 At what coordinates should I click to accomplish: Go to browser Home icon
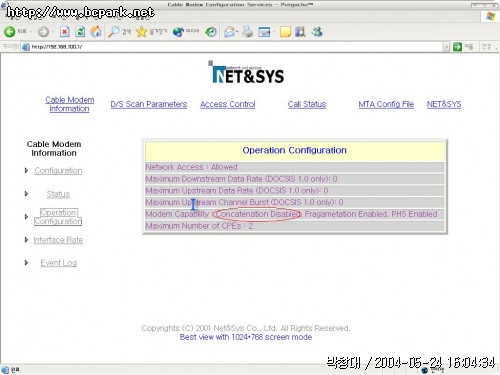(96, 32)
